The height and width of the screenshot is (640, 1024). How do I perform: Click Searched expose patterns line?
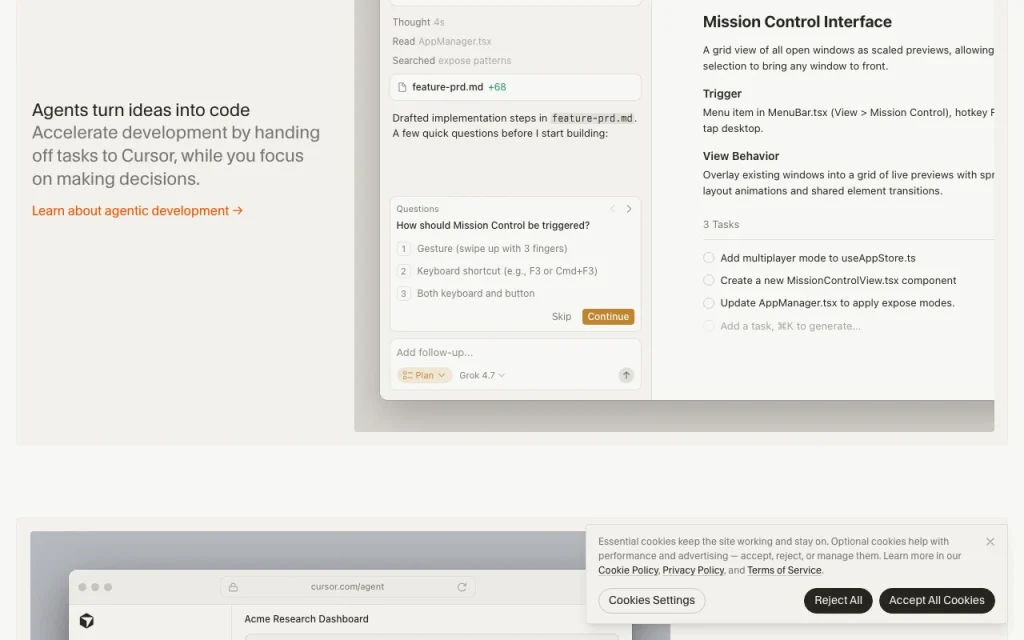[x=451, y=61]
